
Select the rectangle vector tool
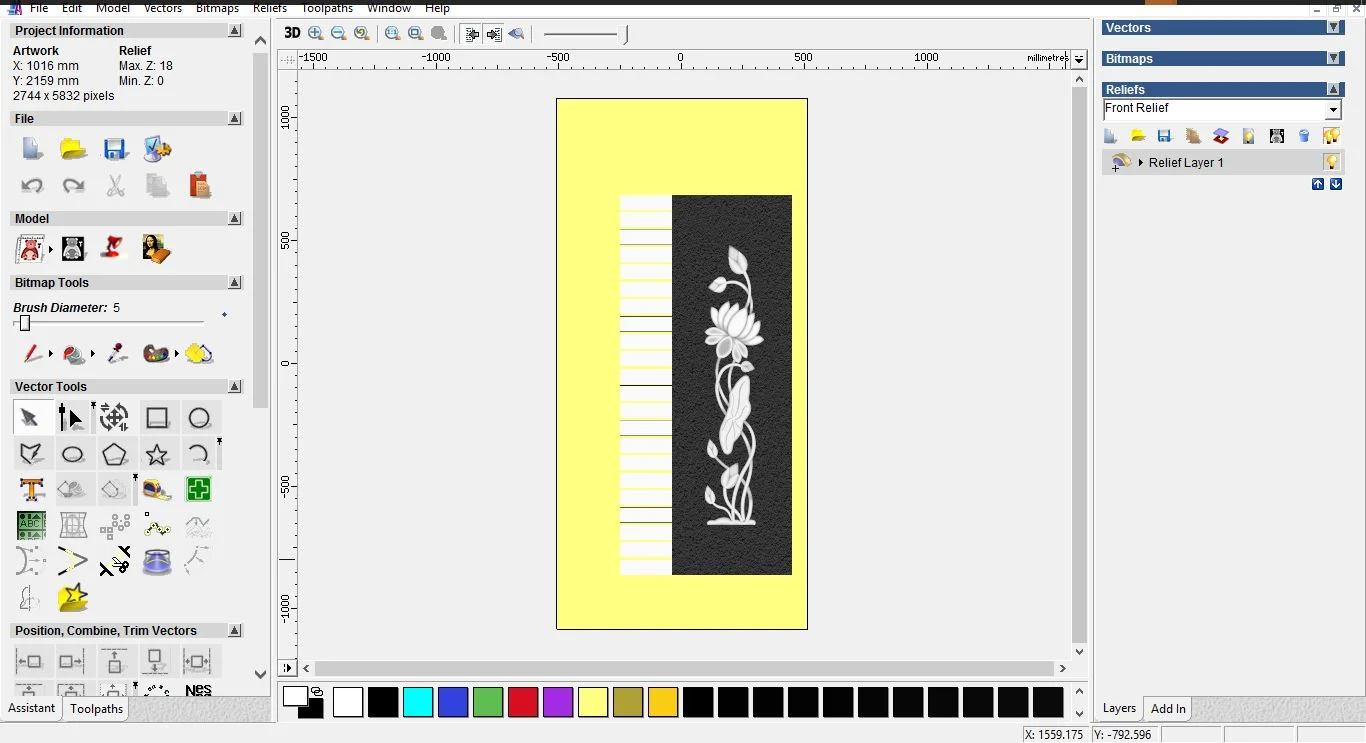tap(157, 418)
